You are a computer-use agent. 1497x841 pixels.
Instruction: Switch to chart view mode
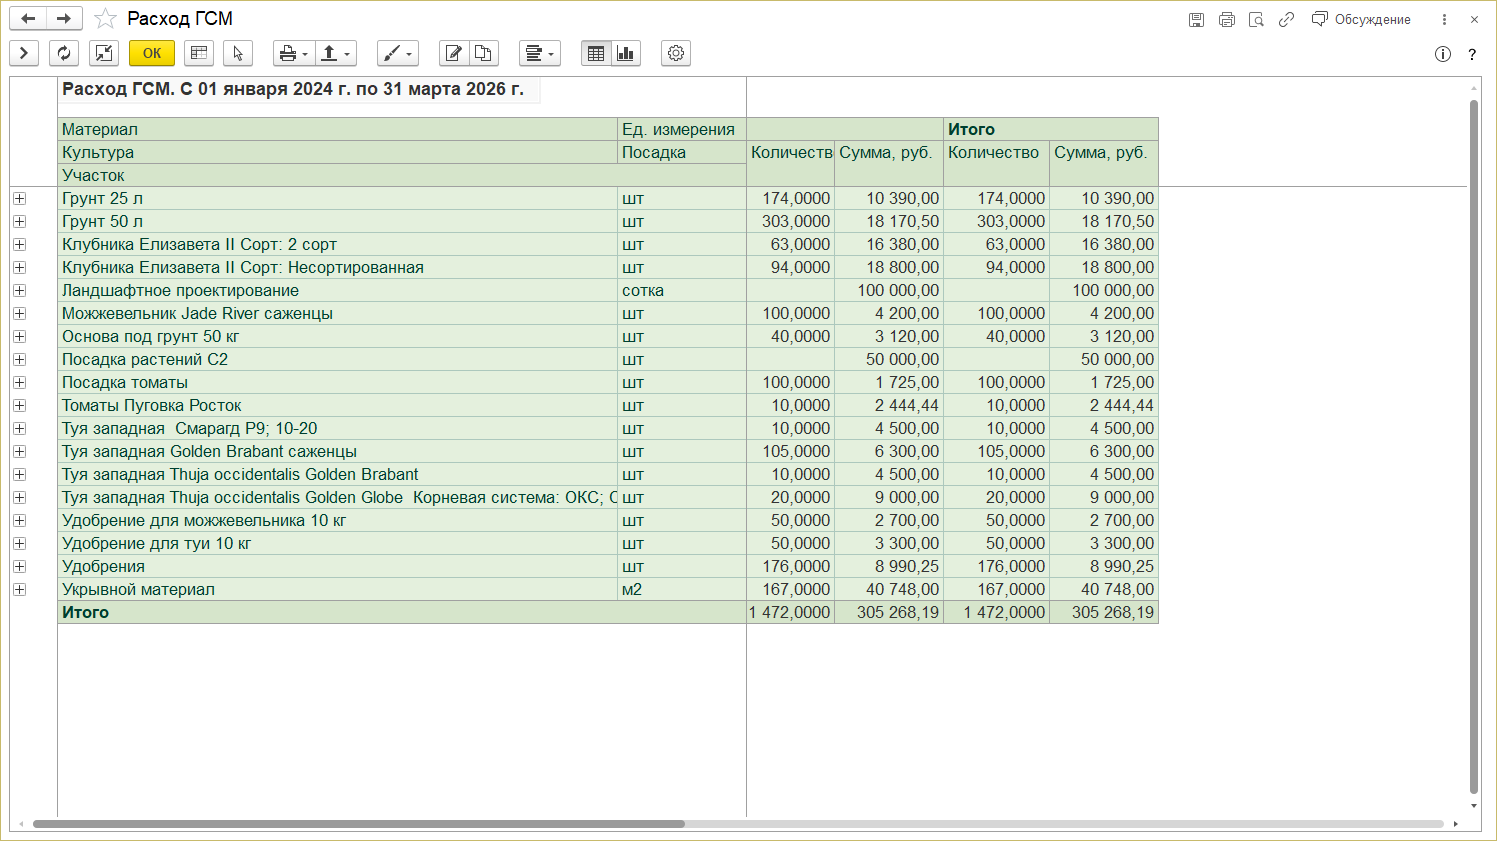tap(626, 53)
